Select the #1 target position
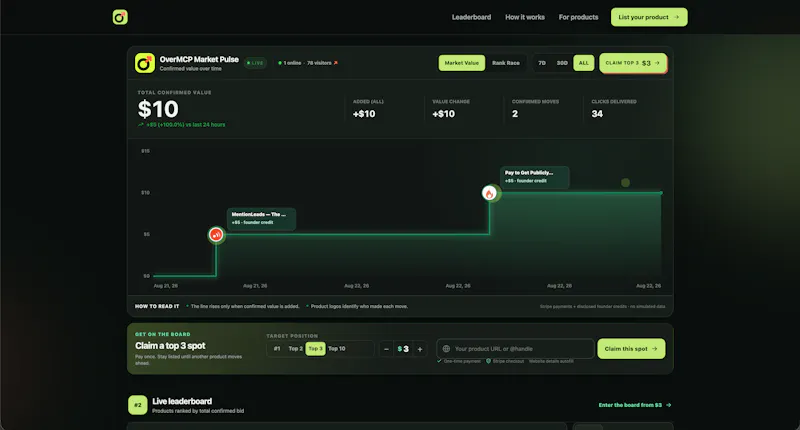Screen dimensions: 800x430 277,349
